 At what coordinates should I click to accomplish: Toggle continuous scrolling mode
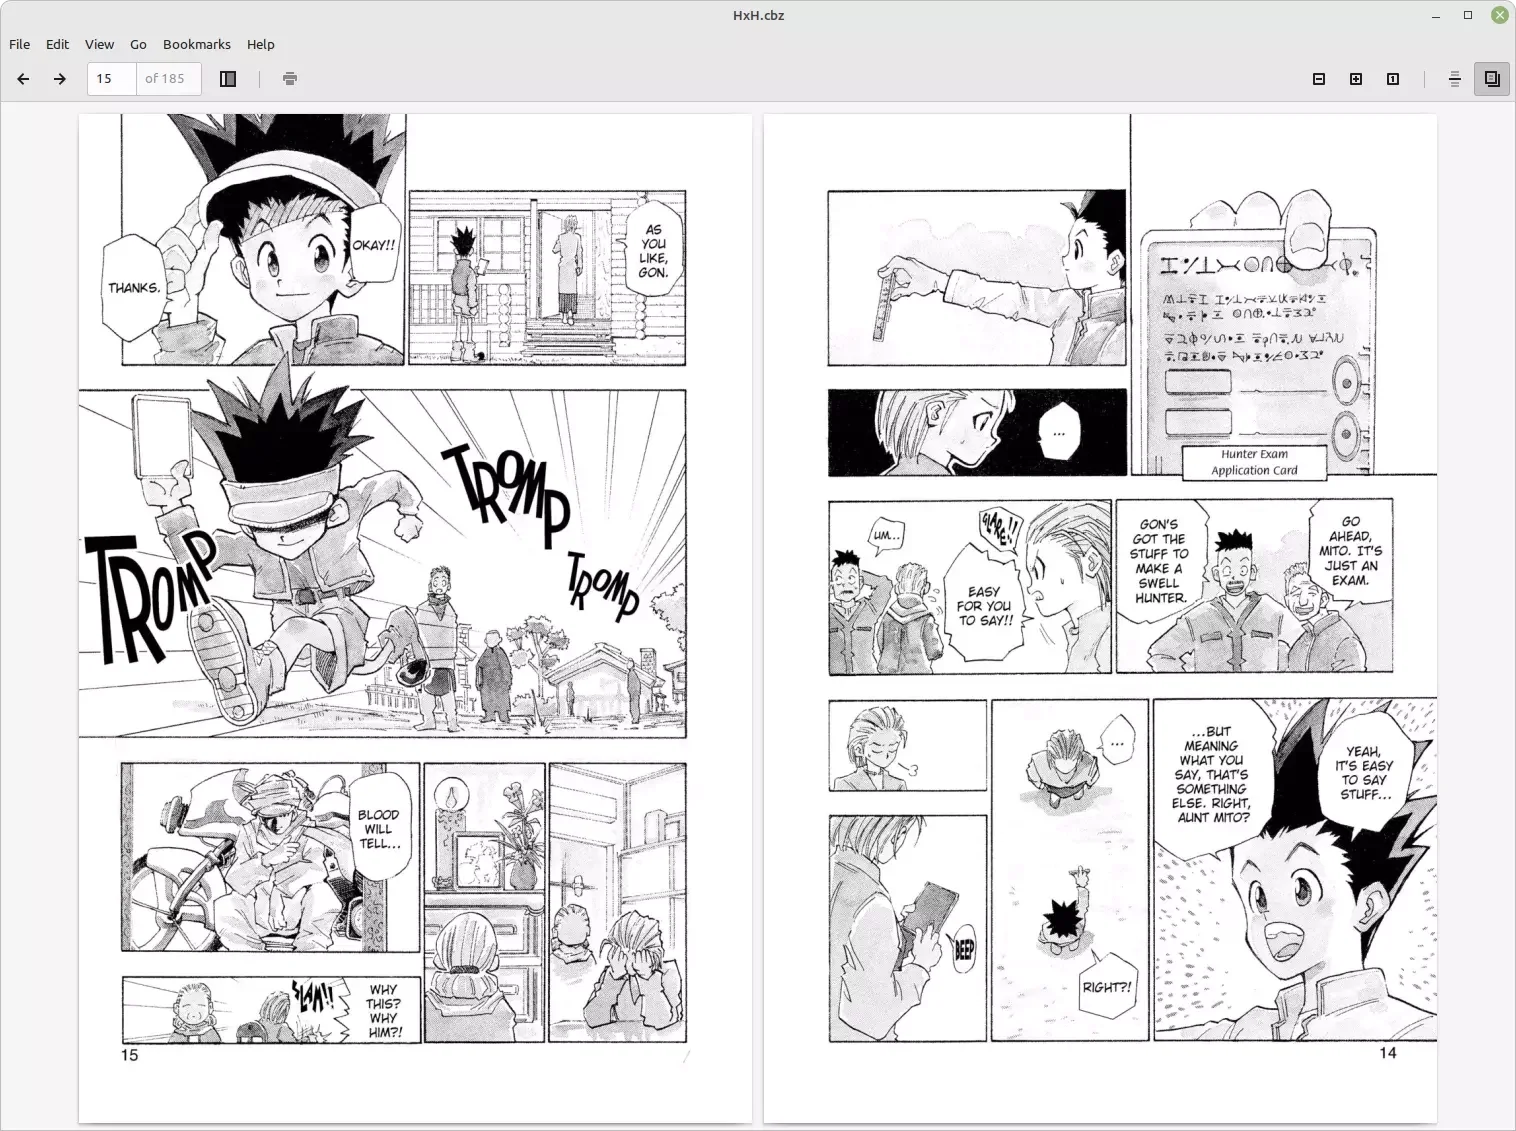(1455, 79)
